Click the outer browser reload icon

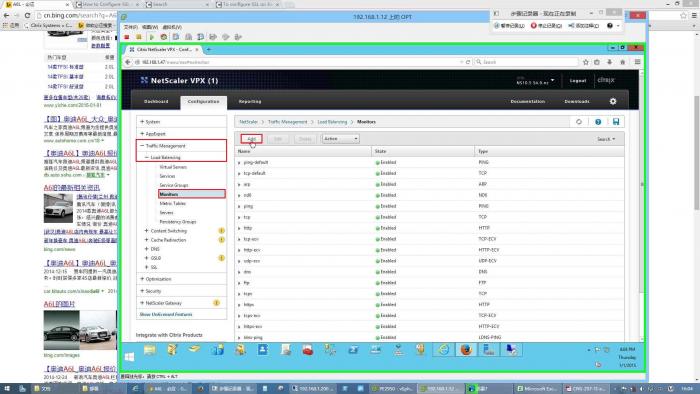point(27,16)
